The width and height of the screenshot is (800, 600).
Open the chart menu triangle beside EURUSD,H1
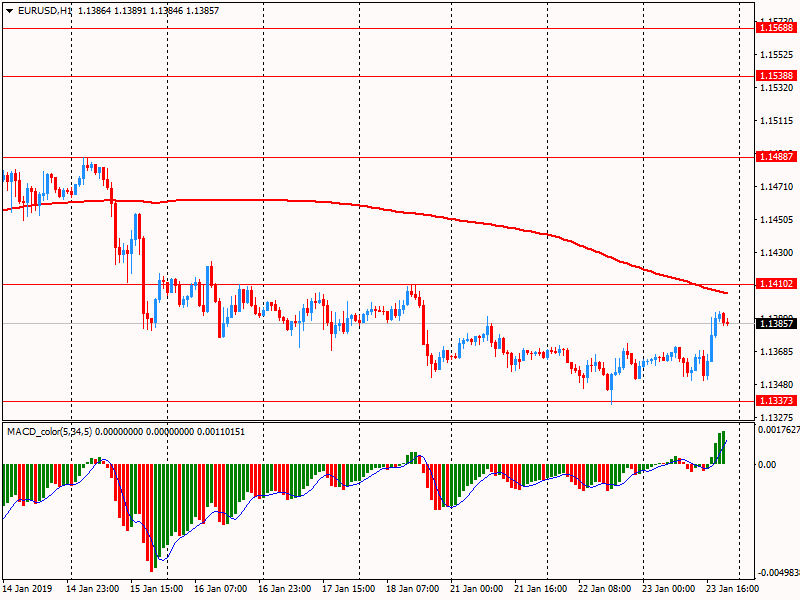pos(9,11)
